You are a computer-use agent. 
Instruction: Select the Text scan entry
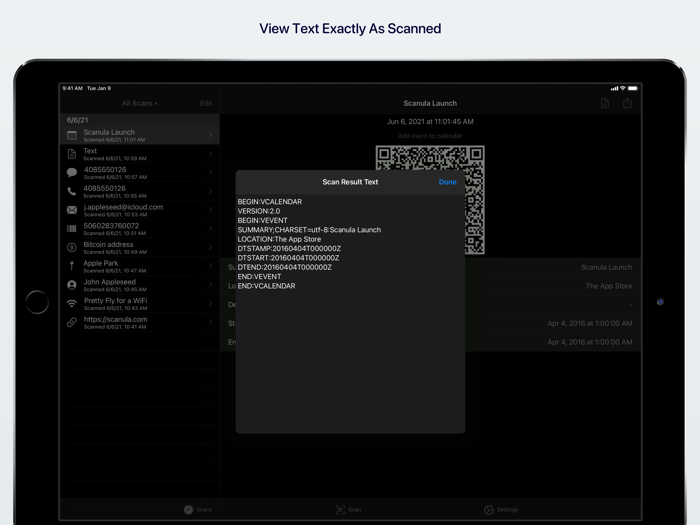click(x=139, y=154)
